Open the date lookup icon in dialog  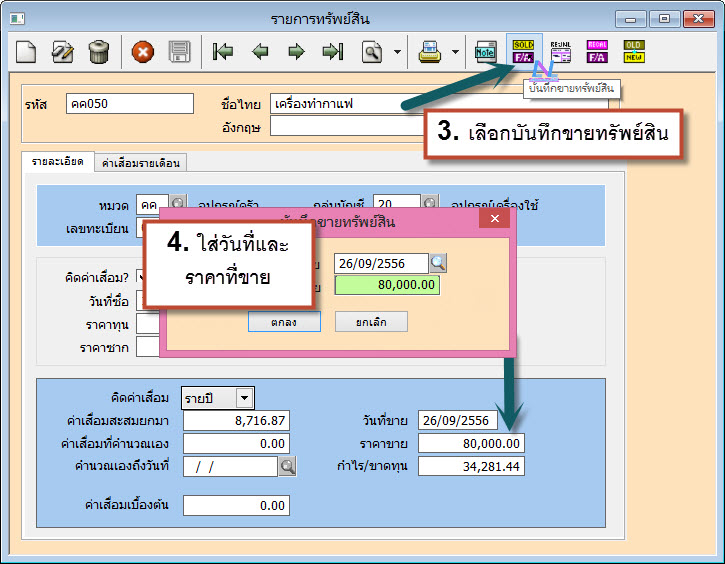[438, 263]
